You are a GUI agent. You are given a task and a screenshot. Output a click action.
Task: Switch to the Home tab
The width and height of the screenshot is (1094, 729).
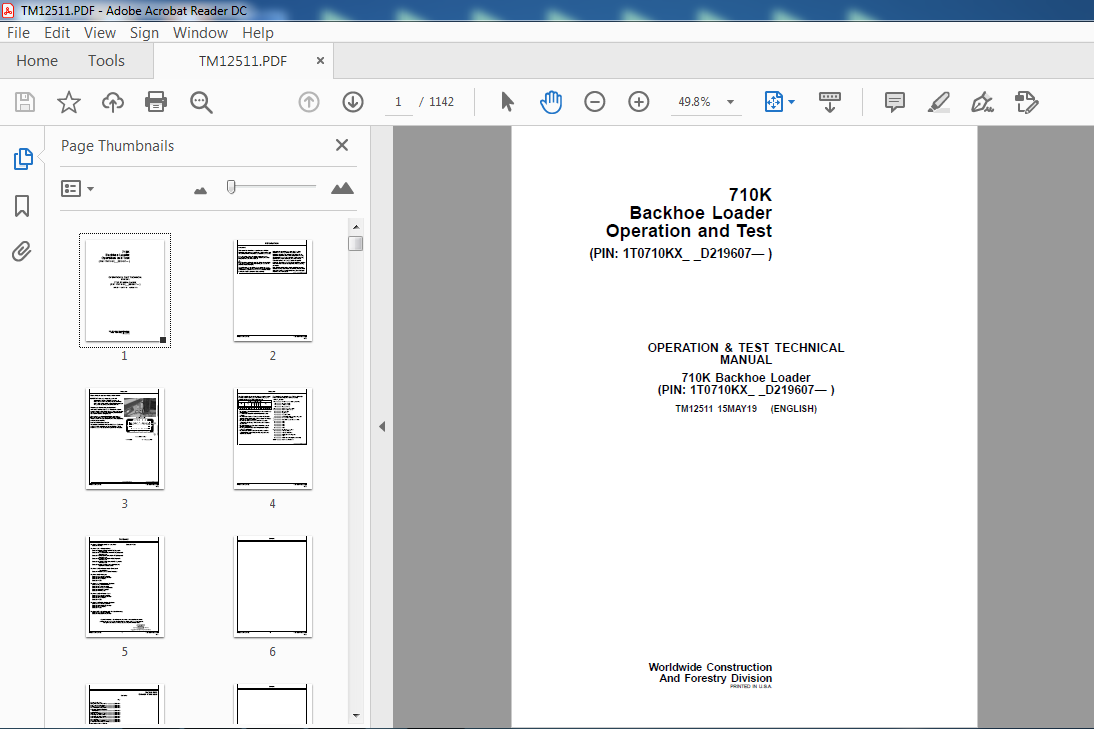tap(37, 61)
